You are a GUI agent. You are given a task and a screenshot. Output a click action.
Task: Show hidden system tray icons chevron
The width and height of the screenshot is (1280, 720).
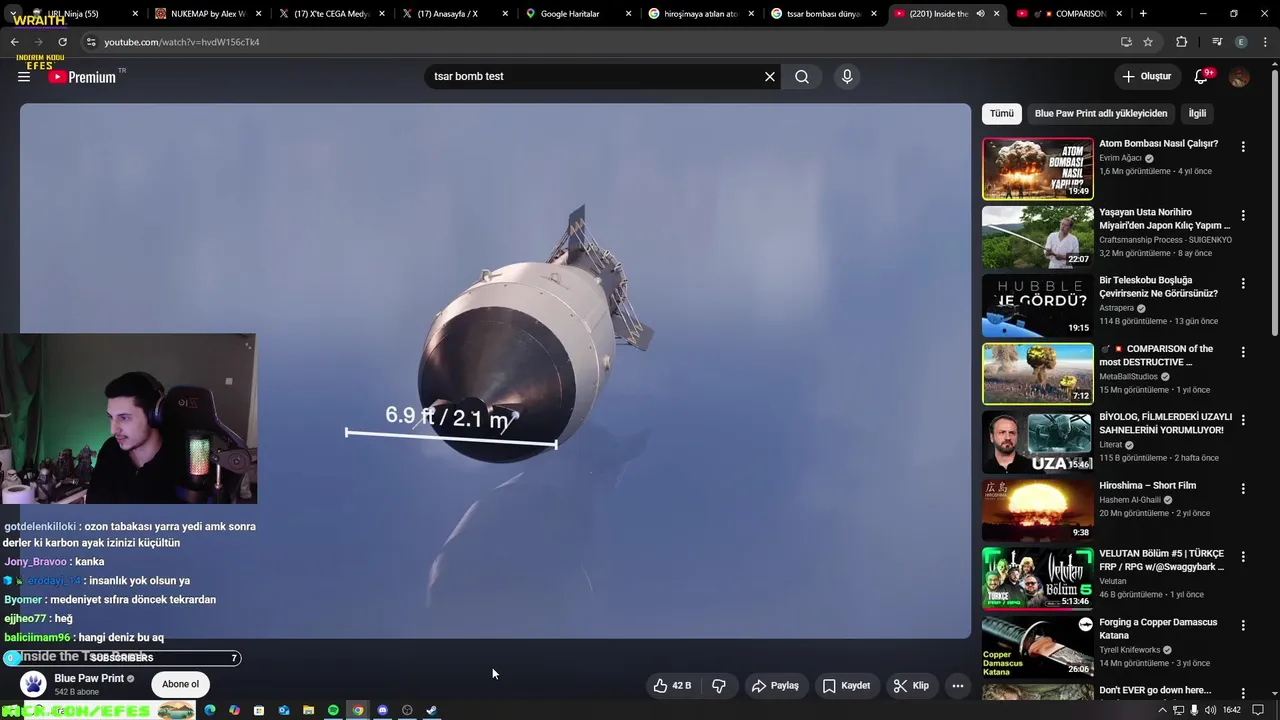pyautogui.click(x=1162, y=710)
